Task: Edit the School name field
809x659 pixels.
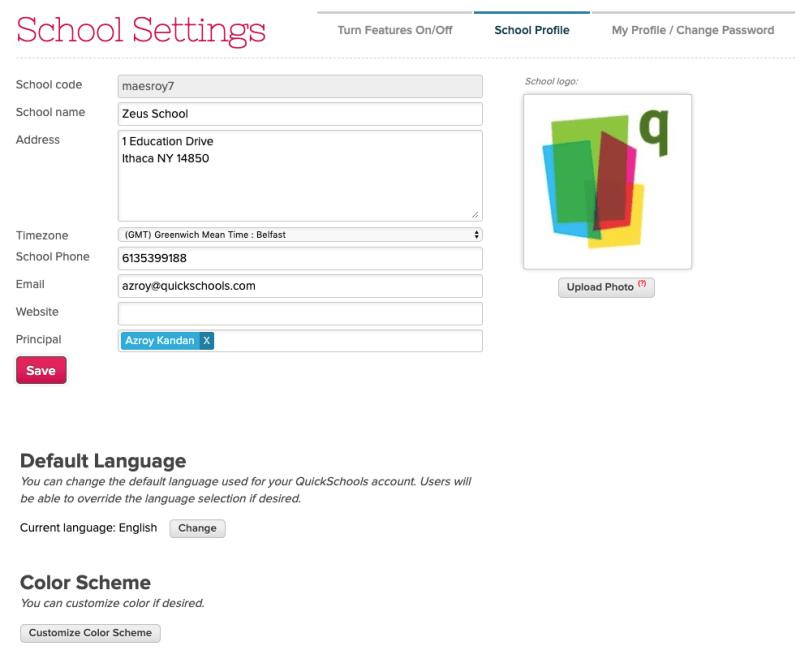Action: [300, 113]
